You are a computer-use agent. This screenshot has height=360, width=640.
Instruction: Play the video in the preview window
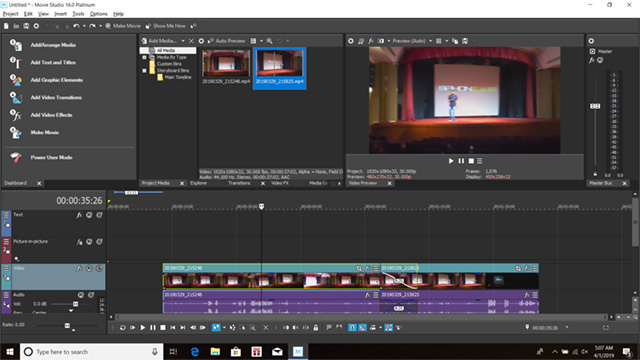pos(451,161)
